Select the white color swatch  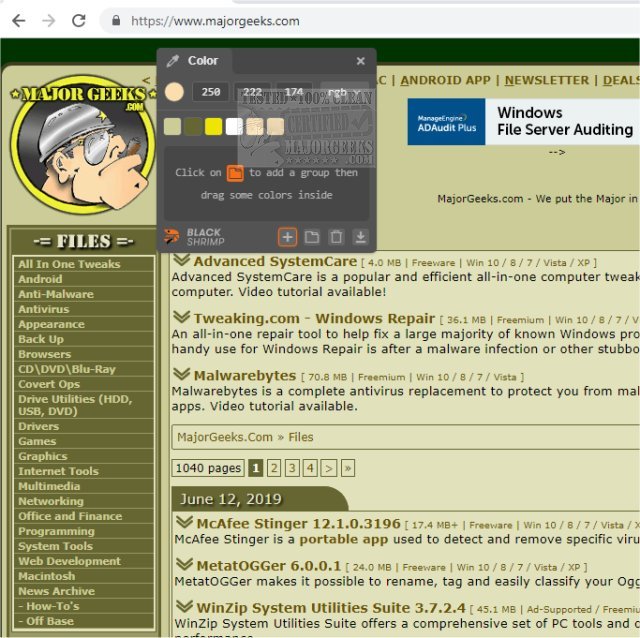234,127
